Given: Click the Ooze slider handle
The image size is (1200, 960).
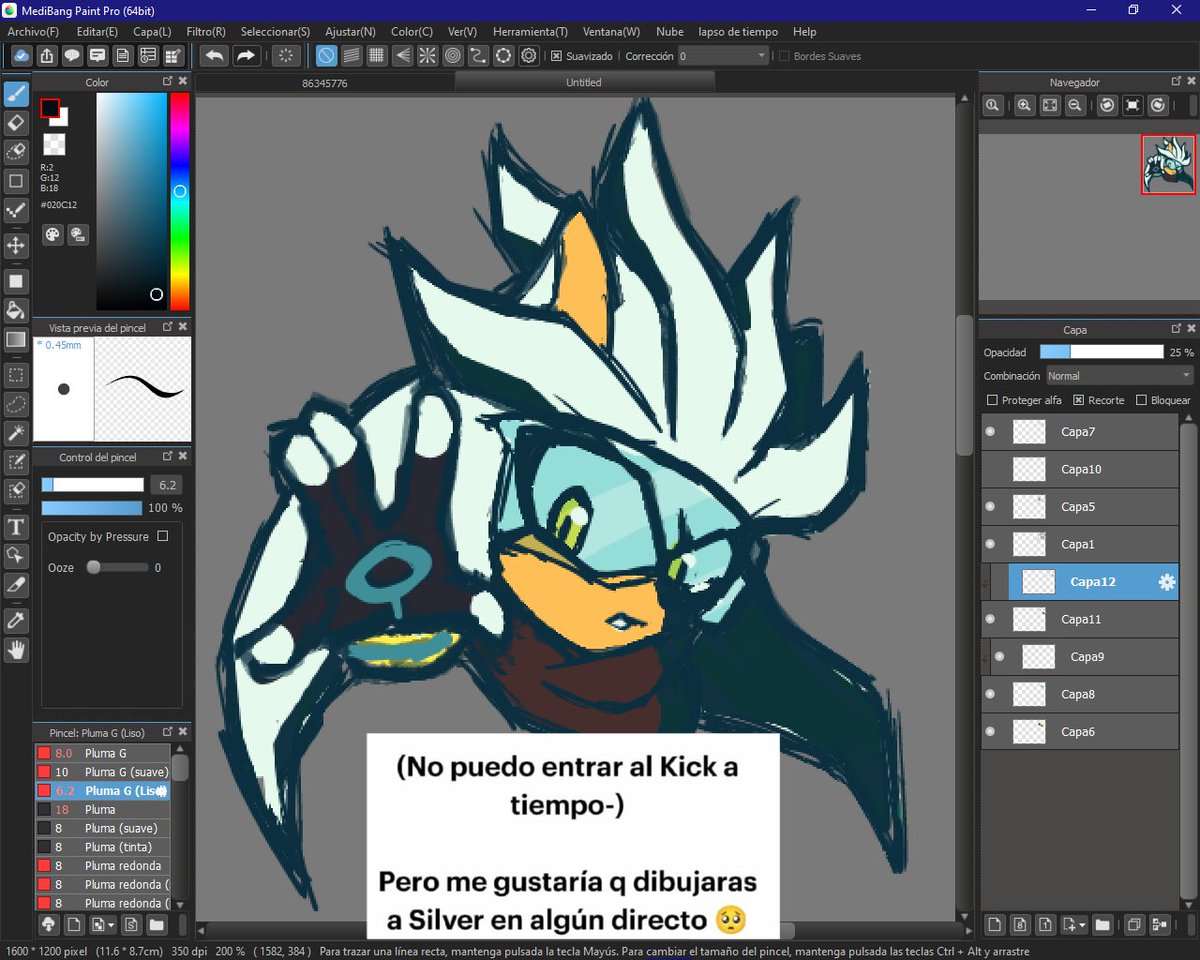Looking at the screenshot, I should click(93, 567).
